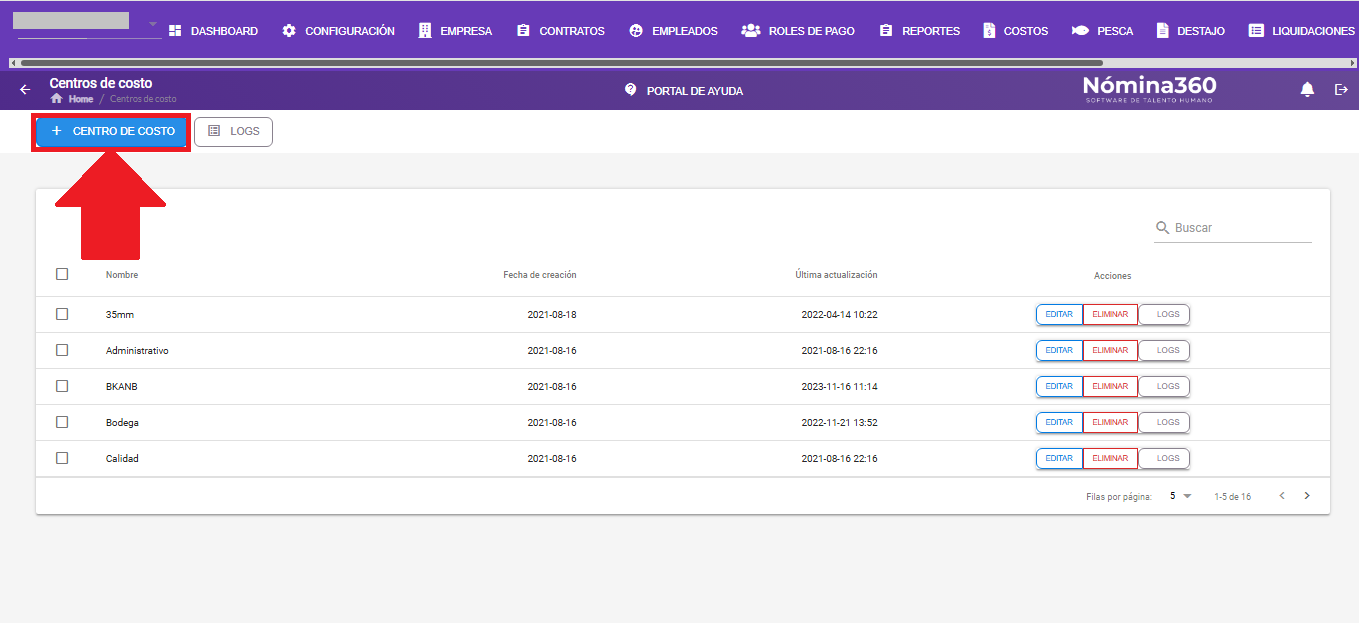Delete the Bodega cost center

[1110, 422]
